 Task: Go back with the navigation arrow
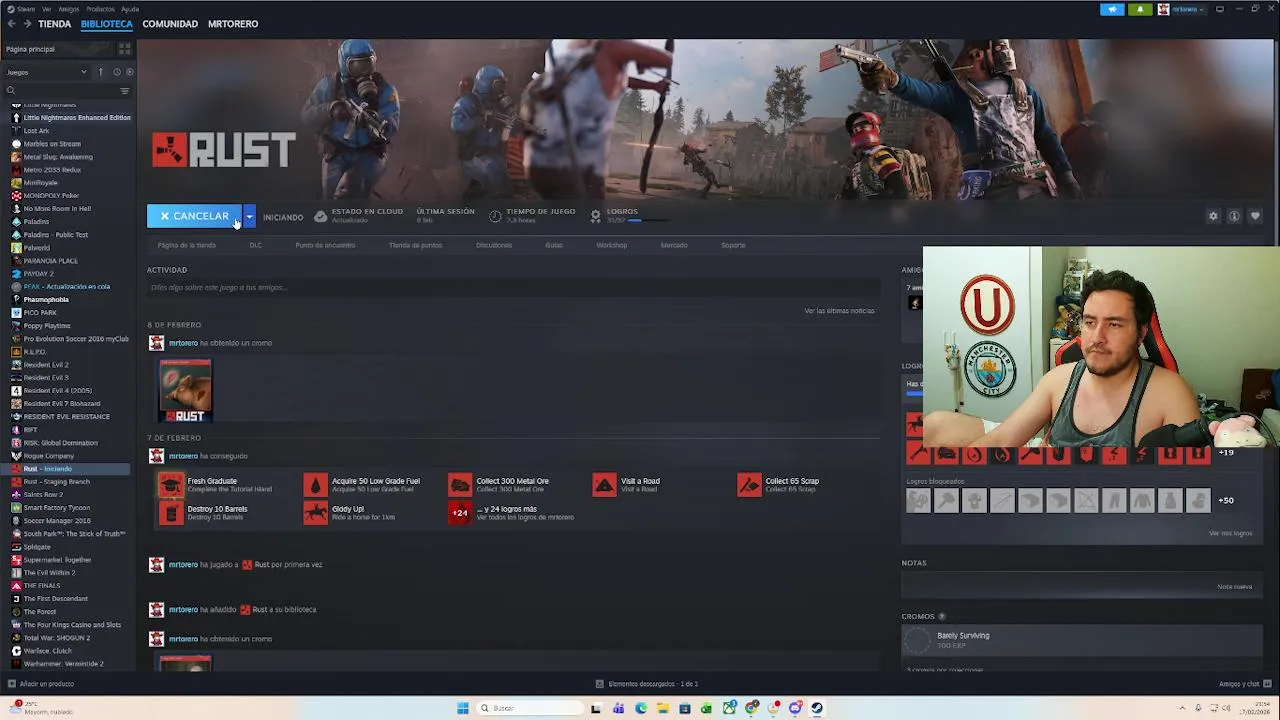[x=11, y=24]
